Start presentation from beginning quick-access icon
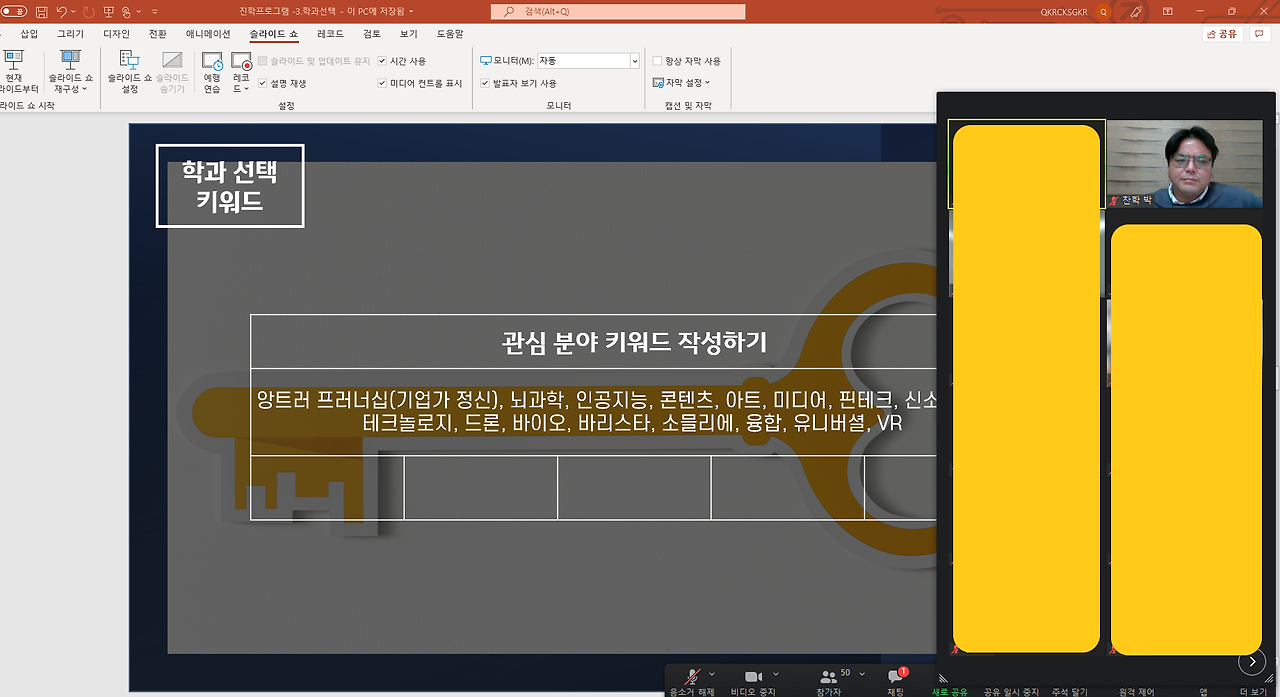Image resolution: width=1280 pixels, height=697 pixels. pyautogui.click(x=111, y=12)
